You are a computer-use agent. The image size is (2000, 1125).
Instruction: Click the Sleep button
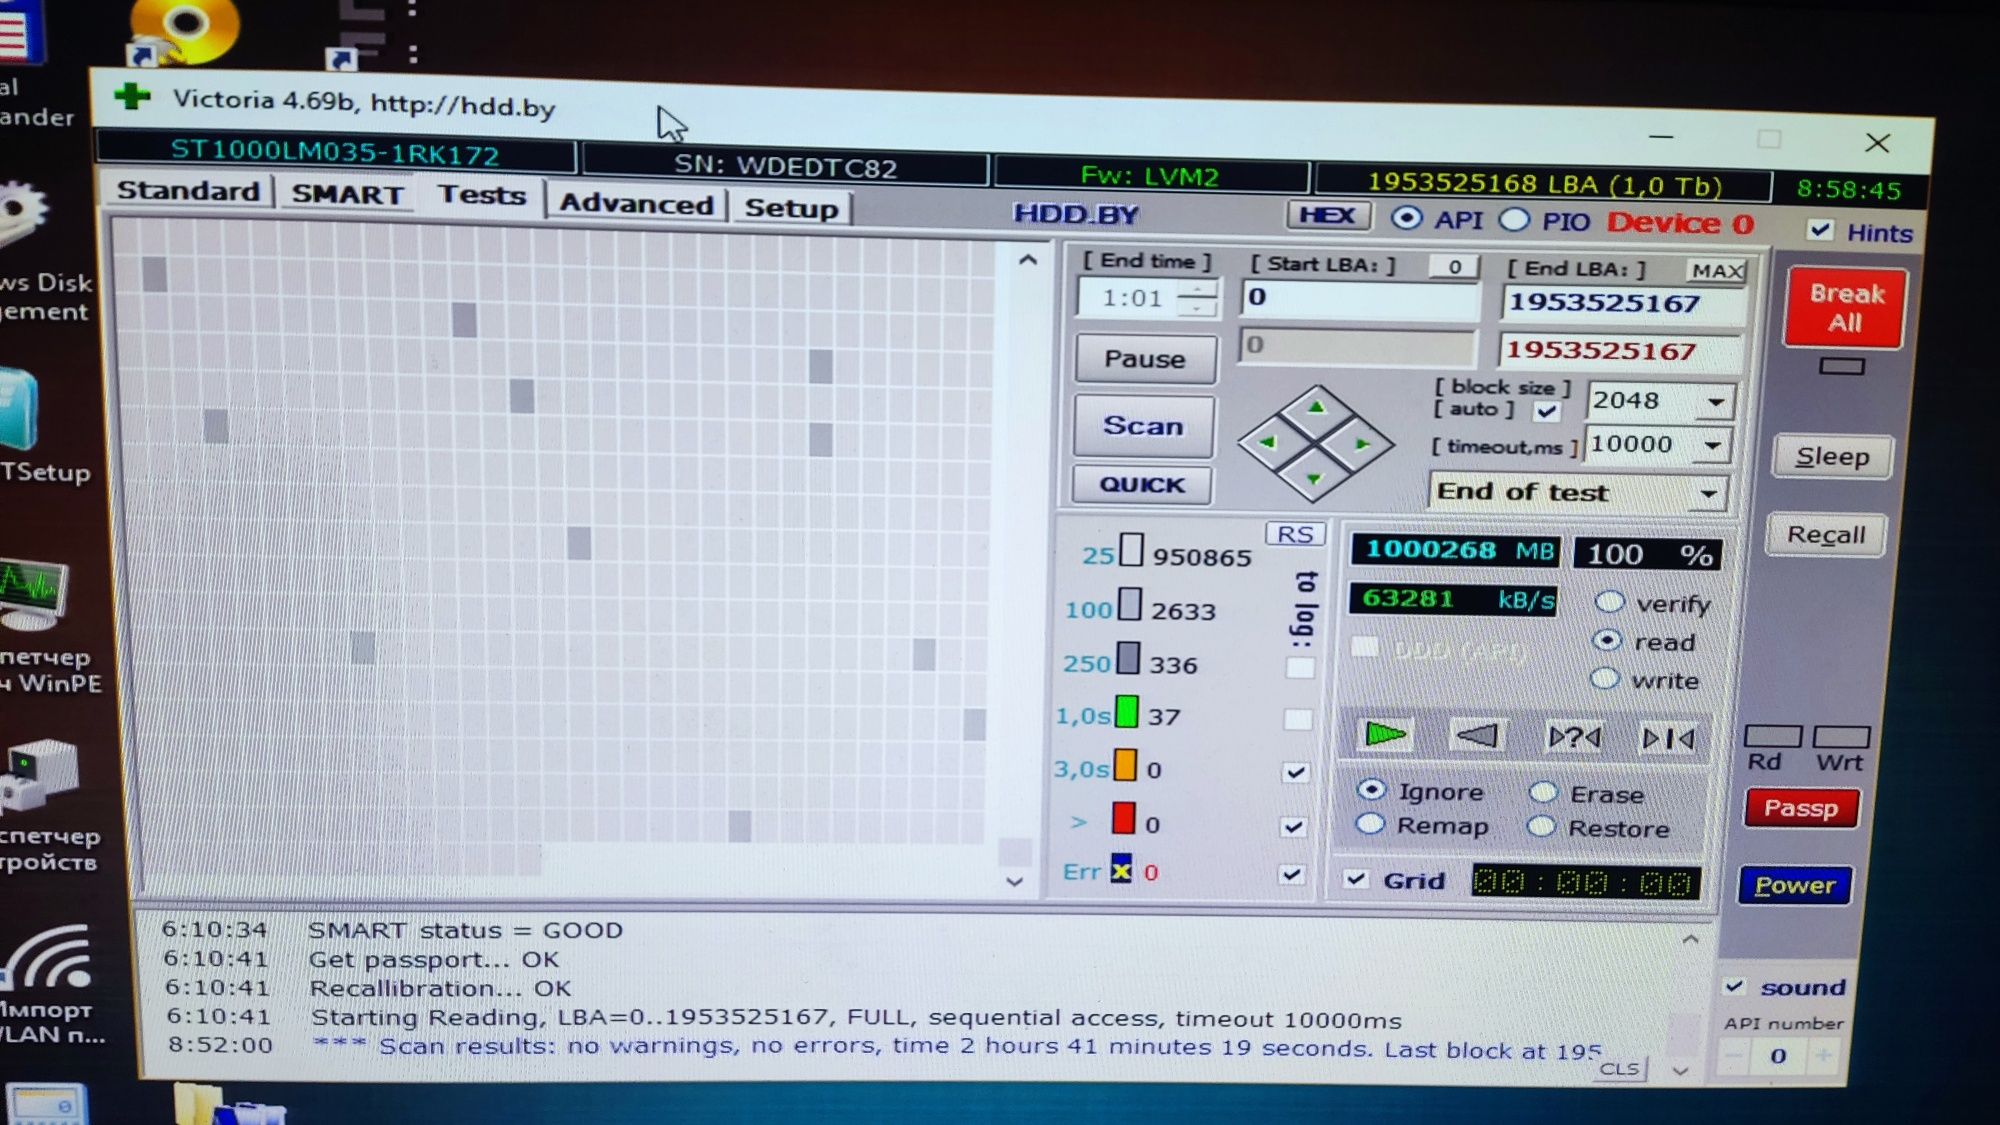coord(1831,457)
